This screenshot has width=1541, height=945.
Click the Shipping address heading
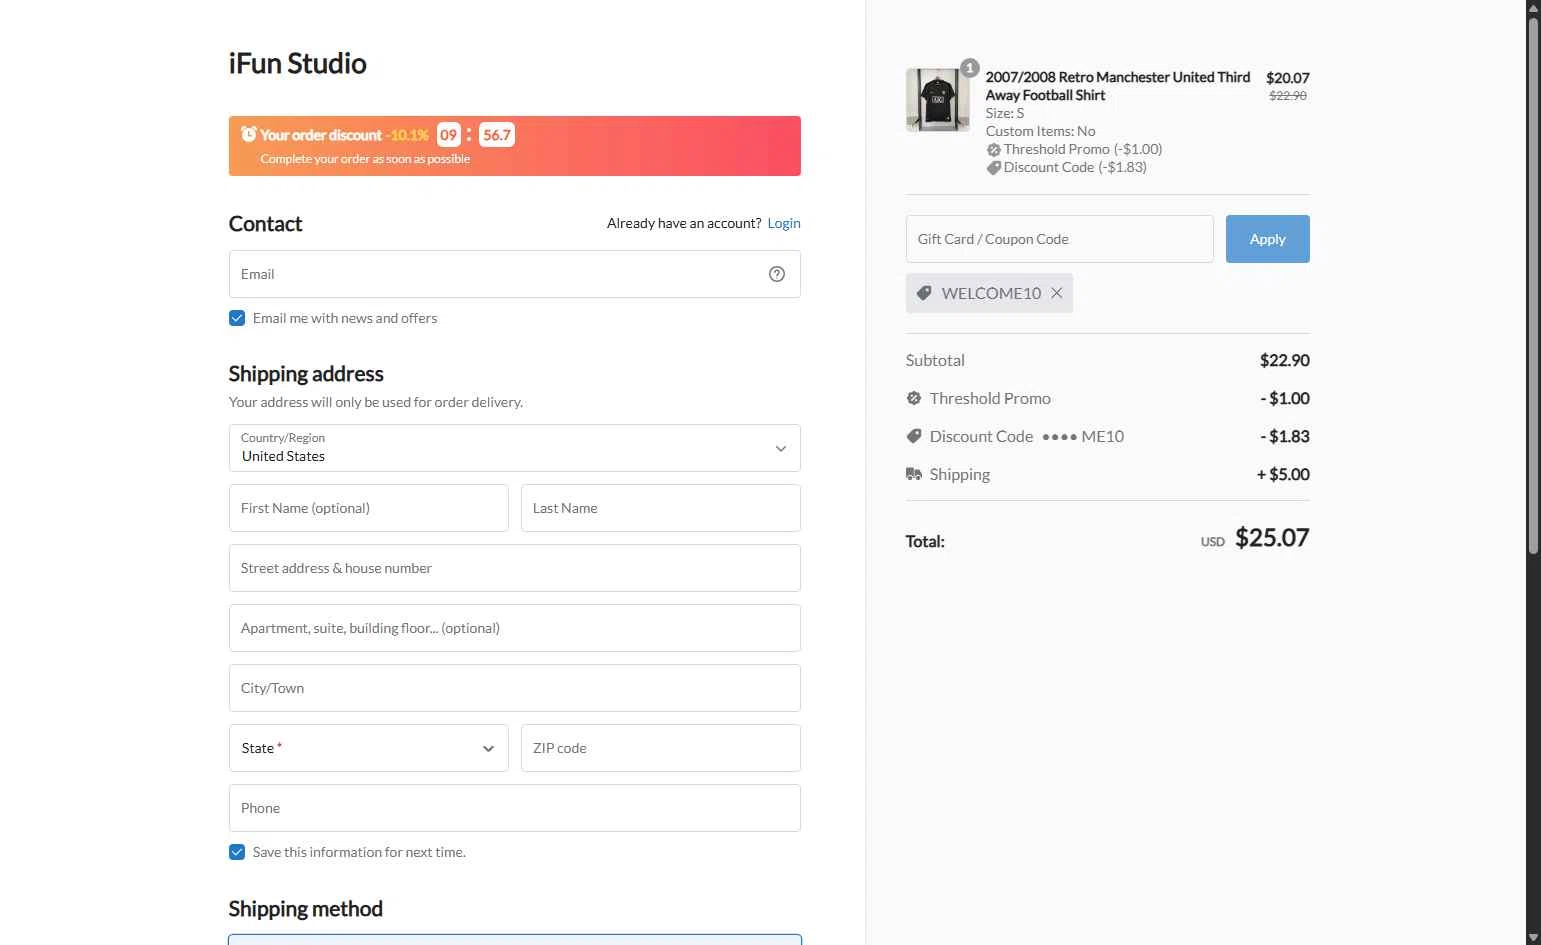click(x=306, y=374)
